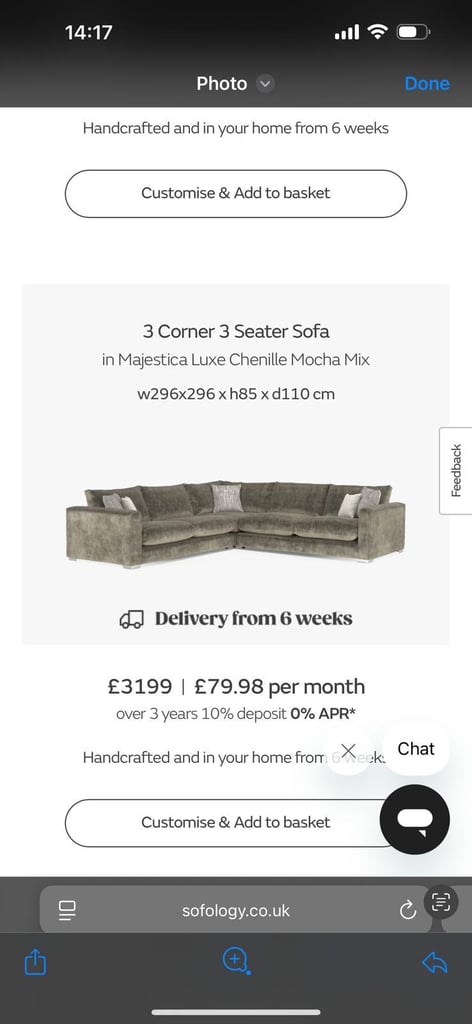Tap the zoom magnifier icon
Screen dimensions: 472x1024
(236, 961)
